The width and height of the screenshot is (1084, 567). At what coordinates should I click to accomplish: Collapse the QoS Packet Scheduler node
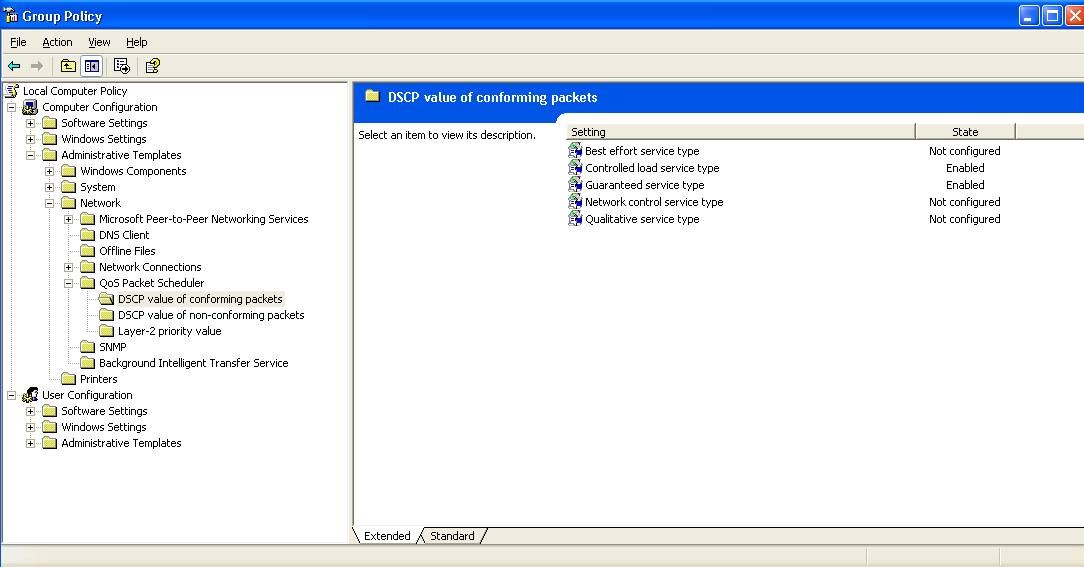pyautogui.click(x=68, y=284)
